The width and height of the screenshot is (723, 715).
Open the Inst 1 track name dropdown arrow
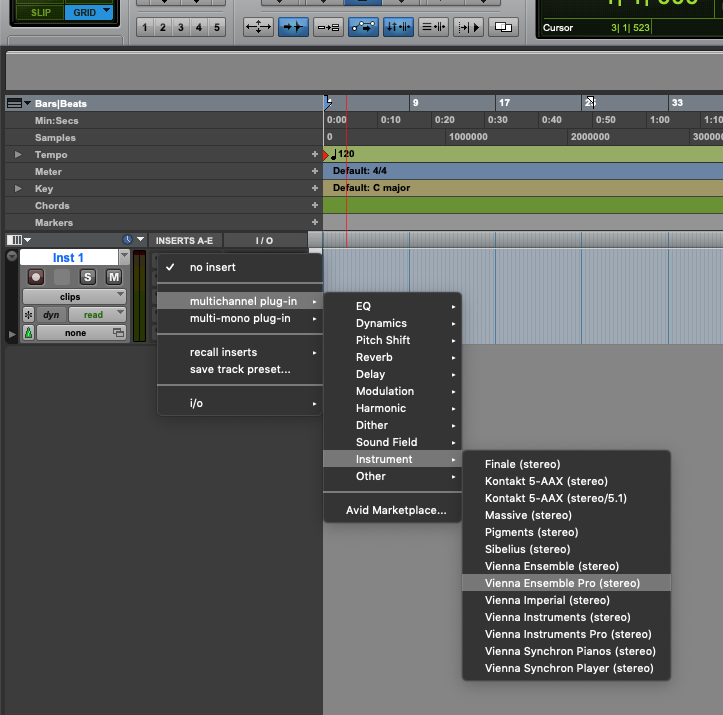pyautogui.click(x=124, y=257)
